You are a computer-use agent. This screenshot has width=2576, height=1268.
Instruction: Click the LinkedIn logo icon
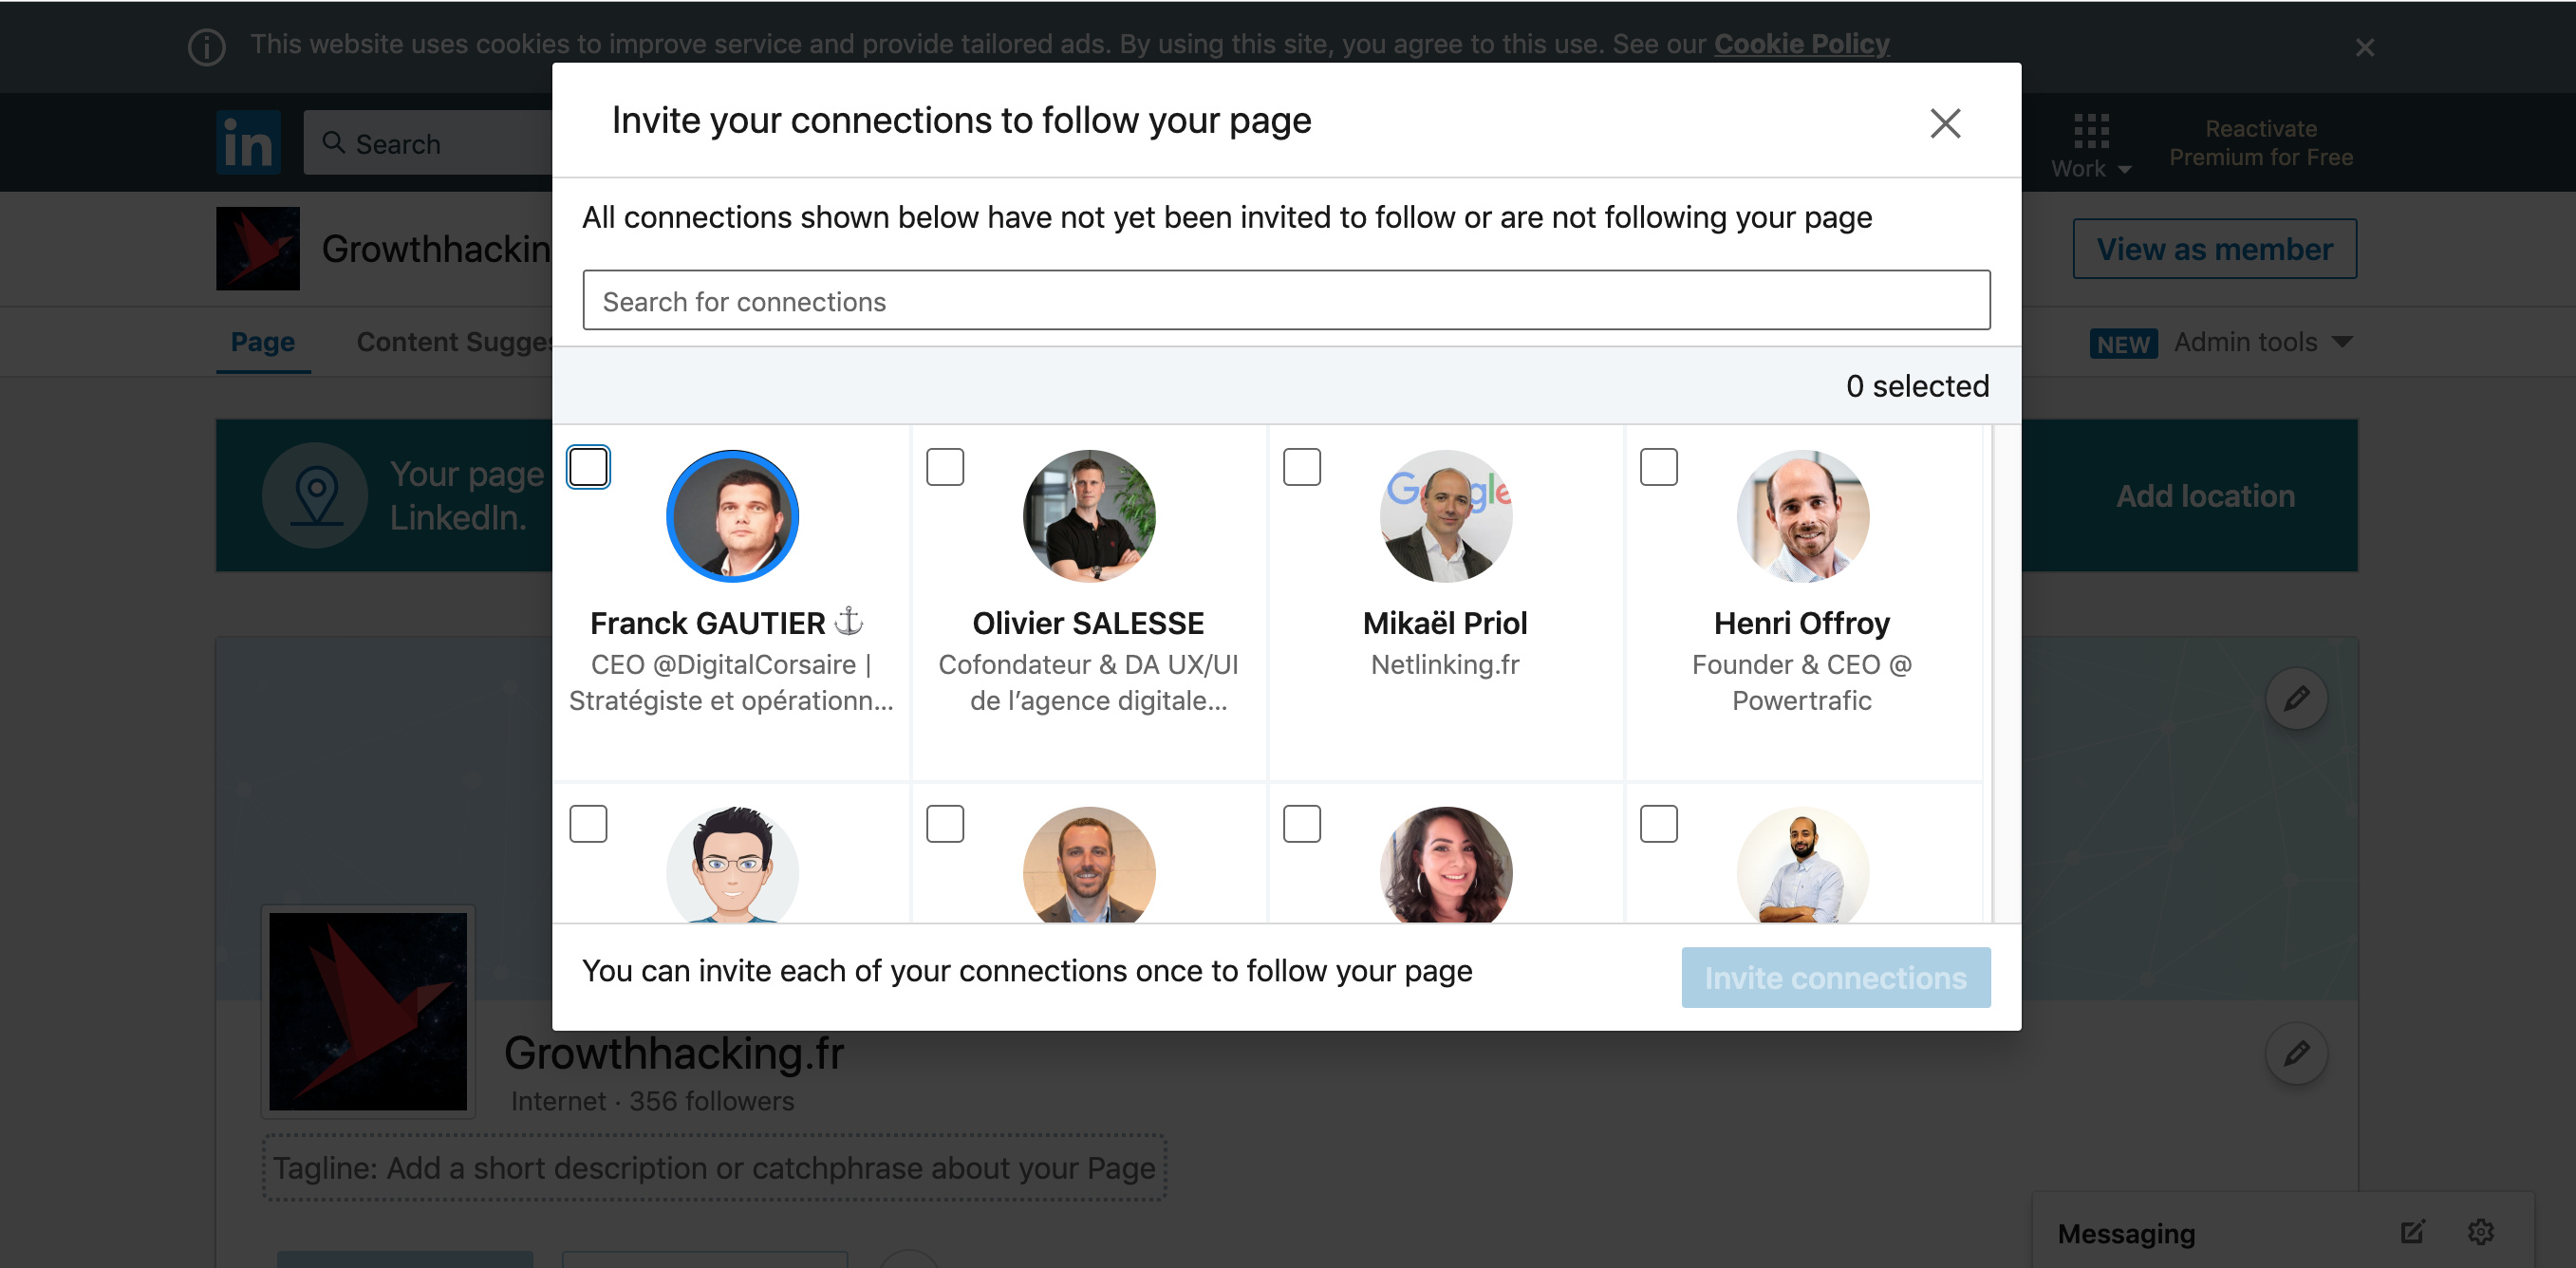click(248, 143)
